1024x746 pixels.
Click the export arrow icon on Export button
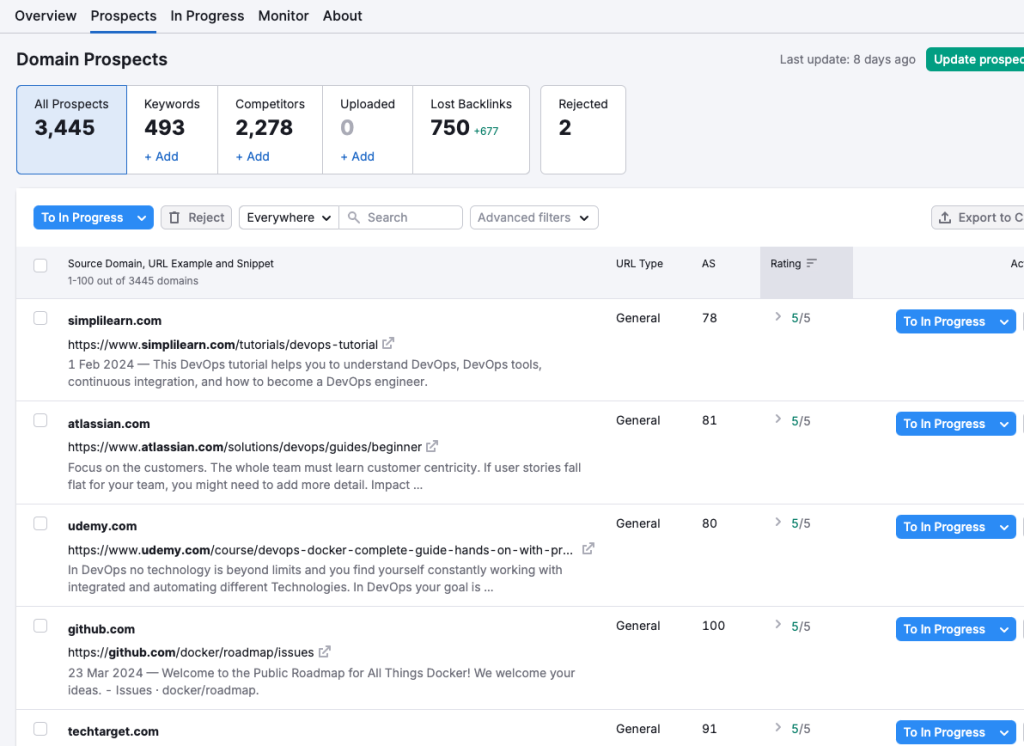[x=945, y=217]
